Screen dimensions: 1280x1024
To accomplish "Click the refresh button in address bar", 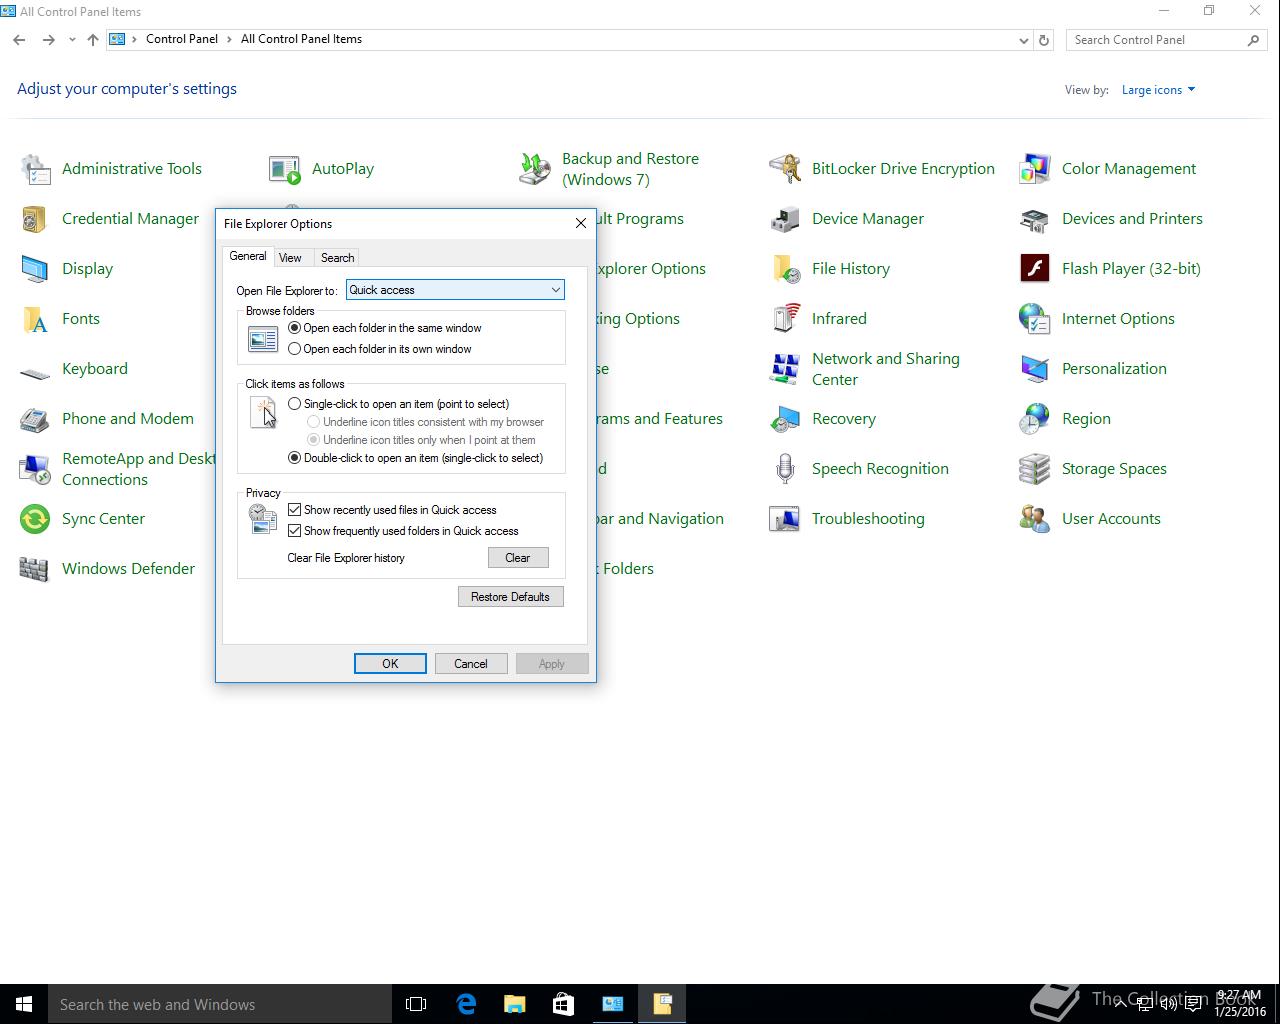I will (1044, 40).
